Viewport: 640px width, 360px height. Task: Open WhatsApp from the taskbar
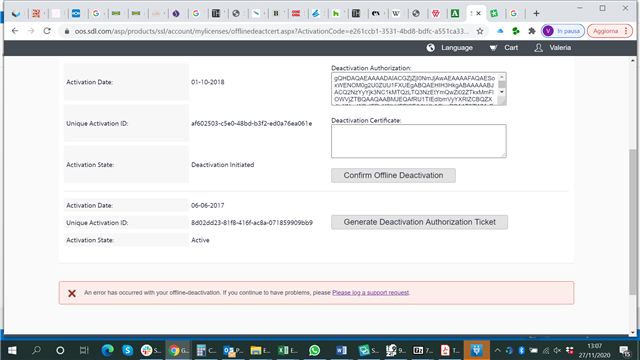pyautogui.click(x=314, y=350)
